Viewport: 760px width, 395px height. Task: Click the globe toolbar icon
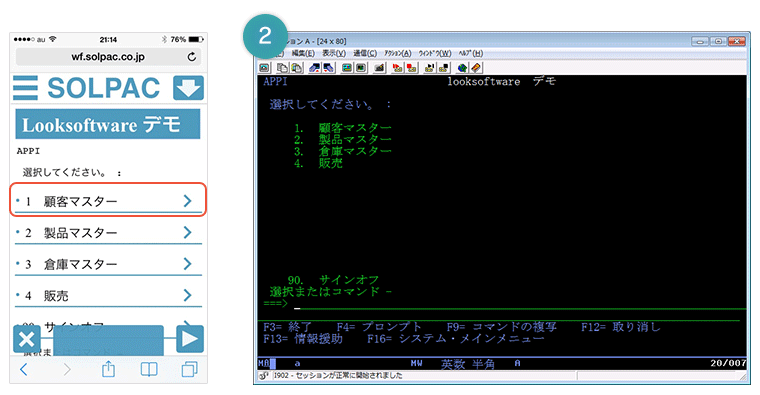462,68
